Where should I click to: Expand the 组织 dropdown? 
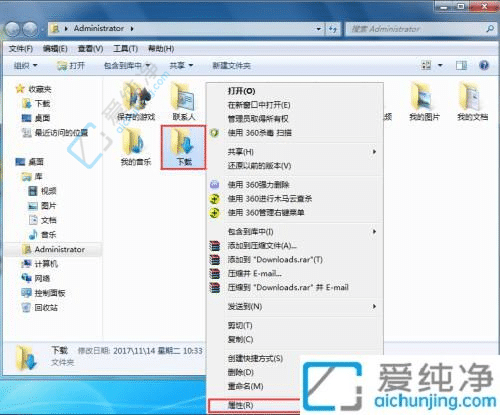[25, 66]
